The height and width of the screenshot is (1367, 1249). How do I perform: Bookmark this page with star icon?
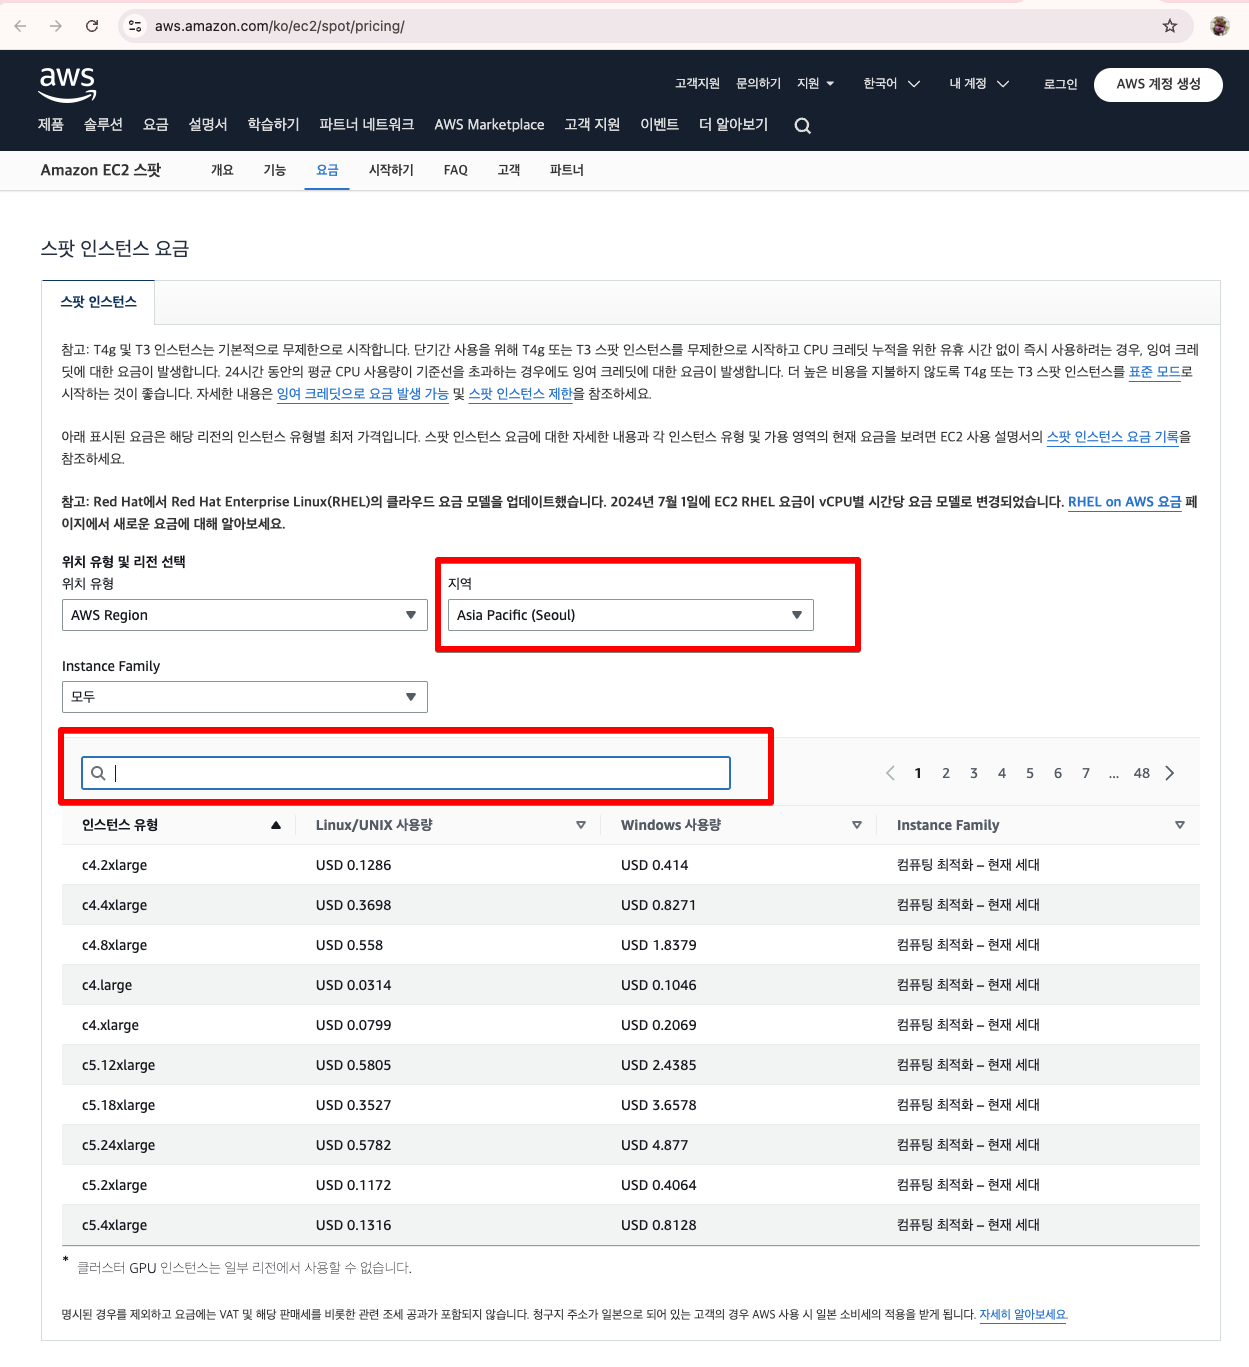click(1170, 26)
